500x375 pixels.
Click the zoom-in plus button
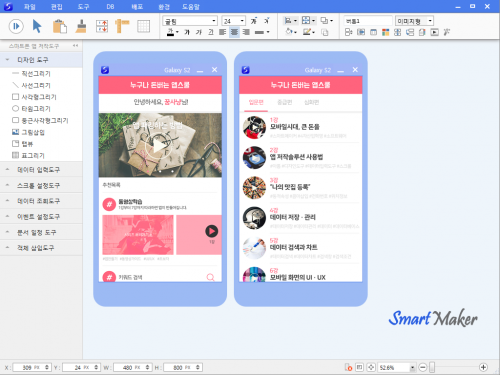[483, 367]
